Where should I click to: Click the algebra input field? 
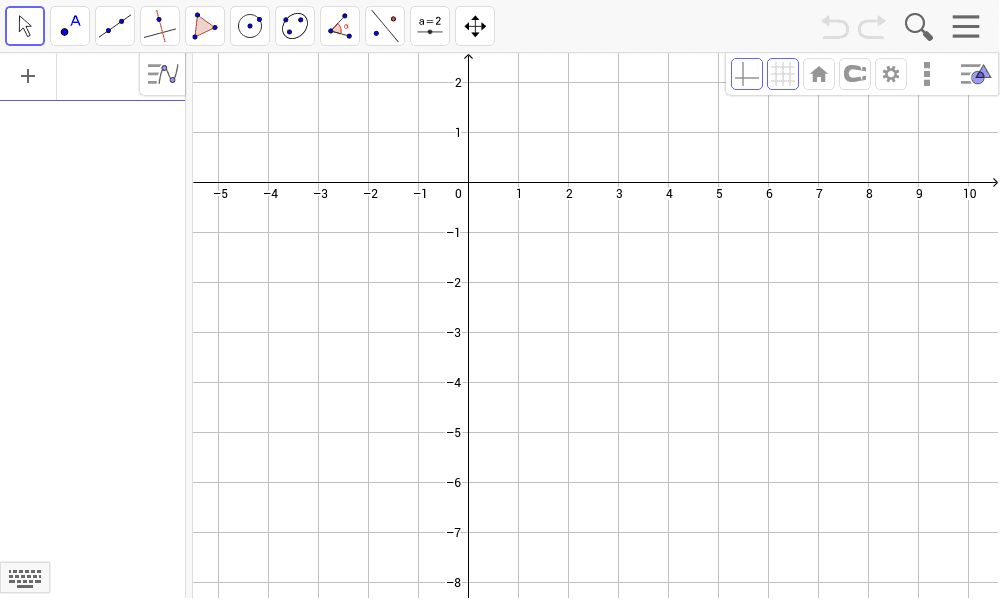pyautogui.click(x=98, y=77)
